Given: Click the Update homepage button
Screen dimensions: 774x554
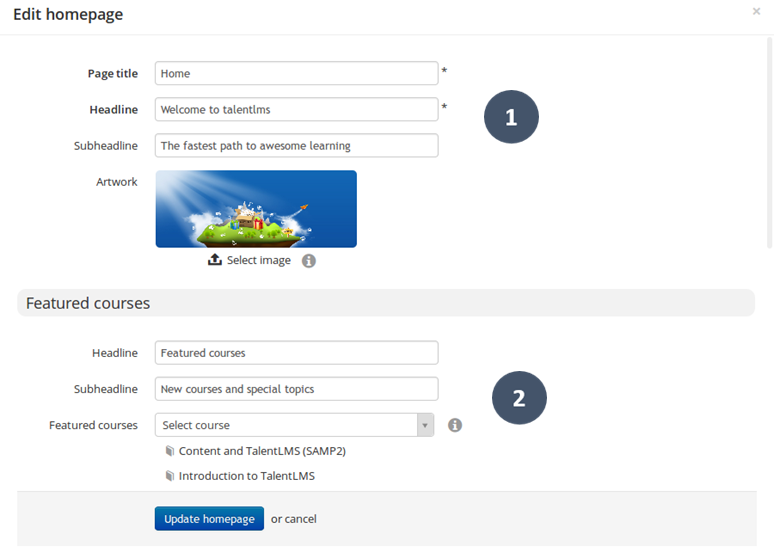Looking at the screenshot, I should (209, 519).
